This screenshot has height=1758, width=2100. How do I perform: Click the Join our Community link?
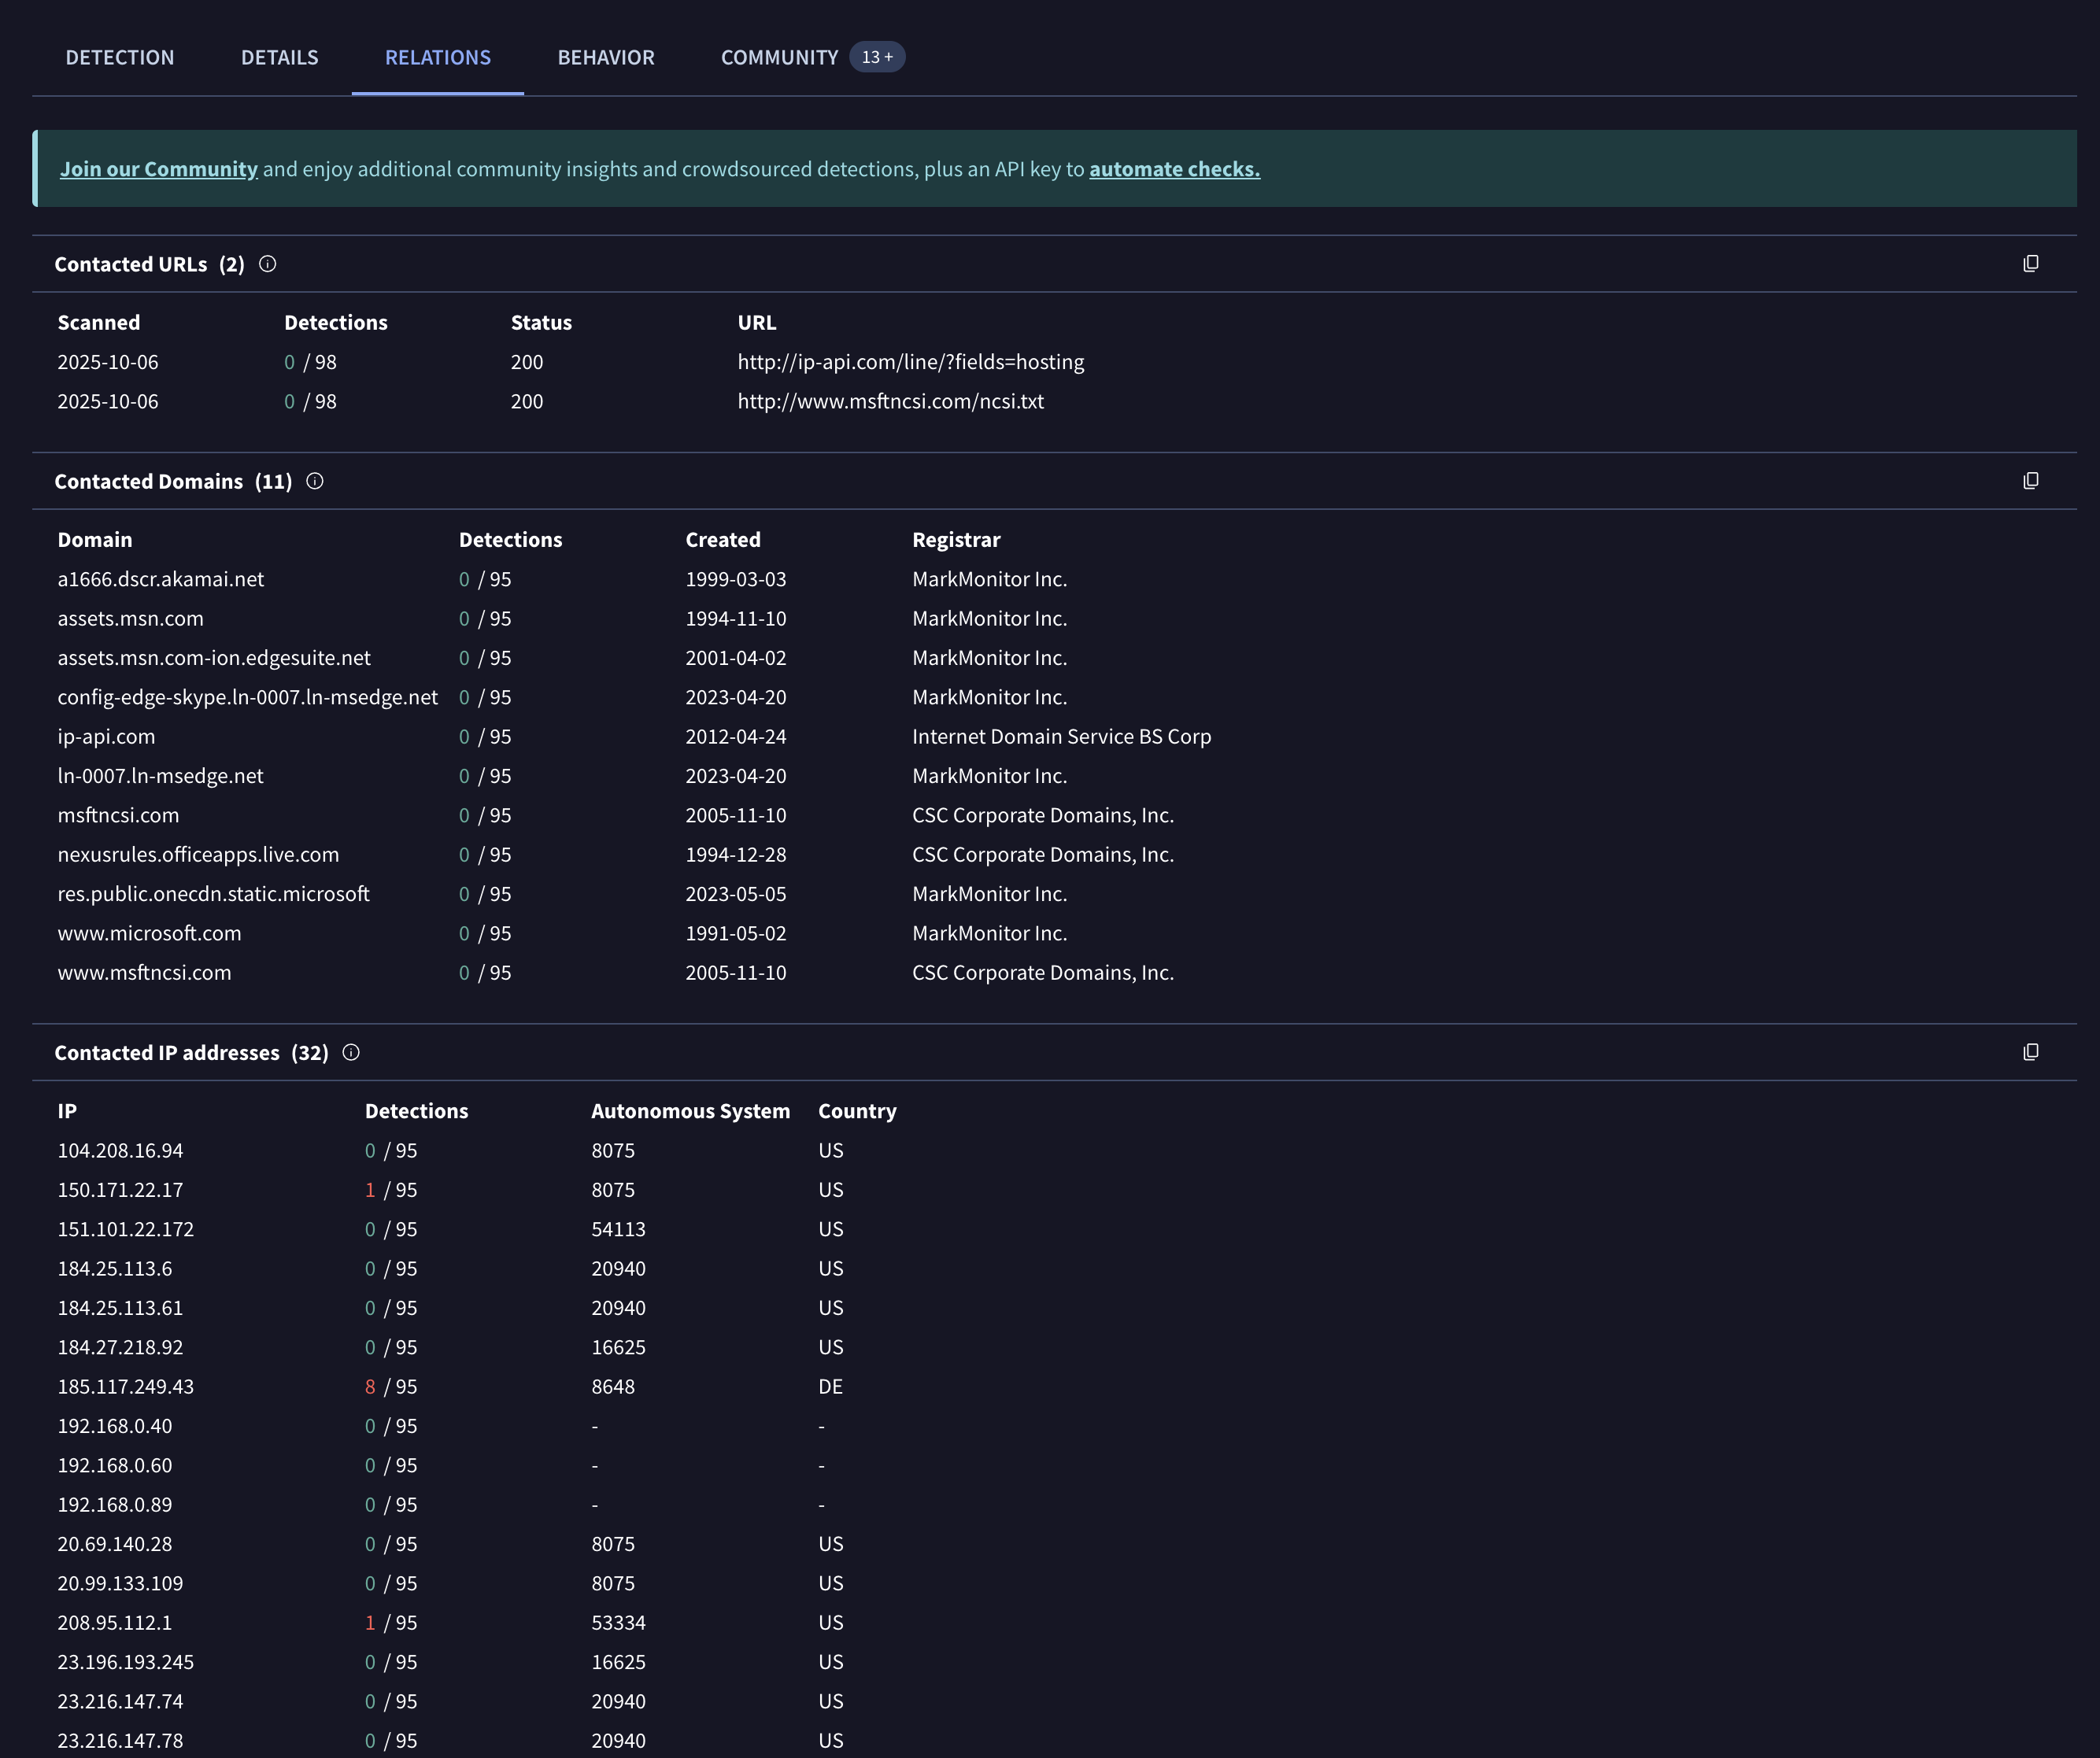(158, 169)
